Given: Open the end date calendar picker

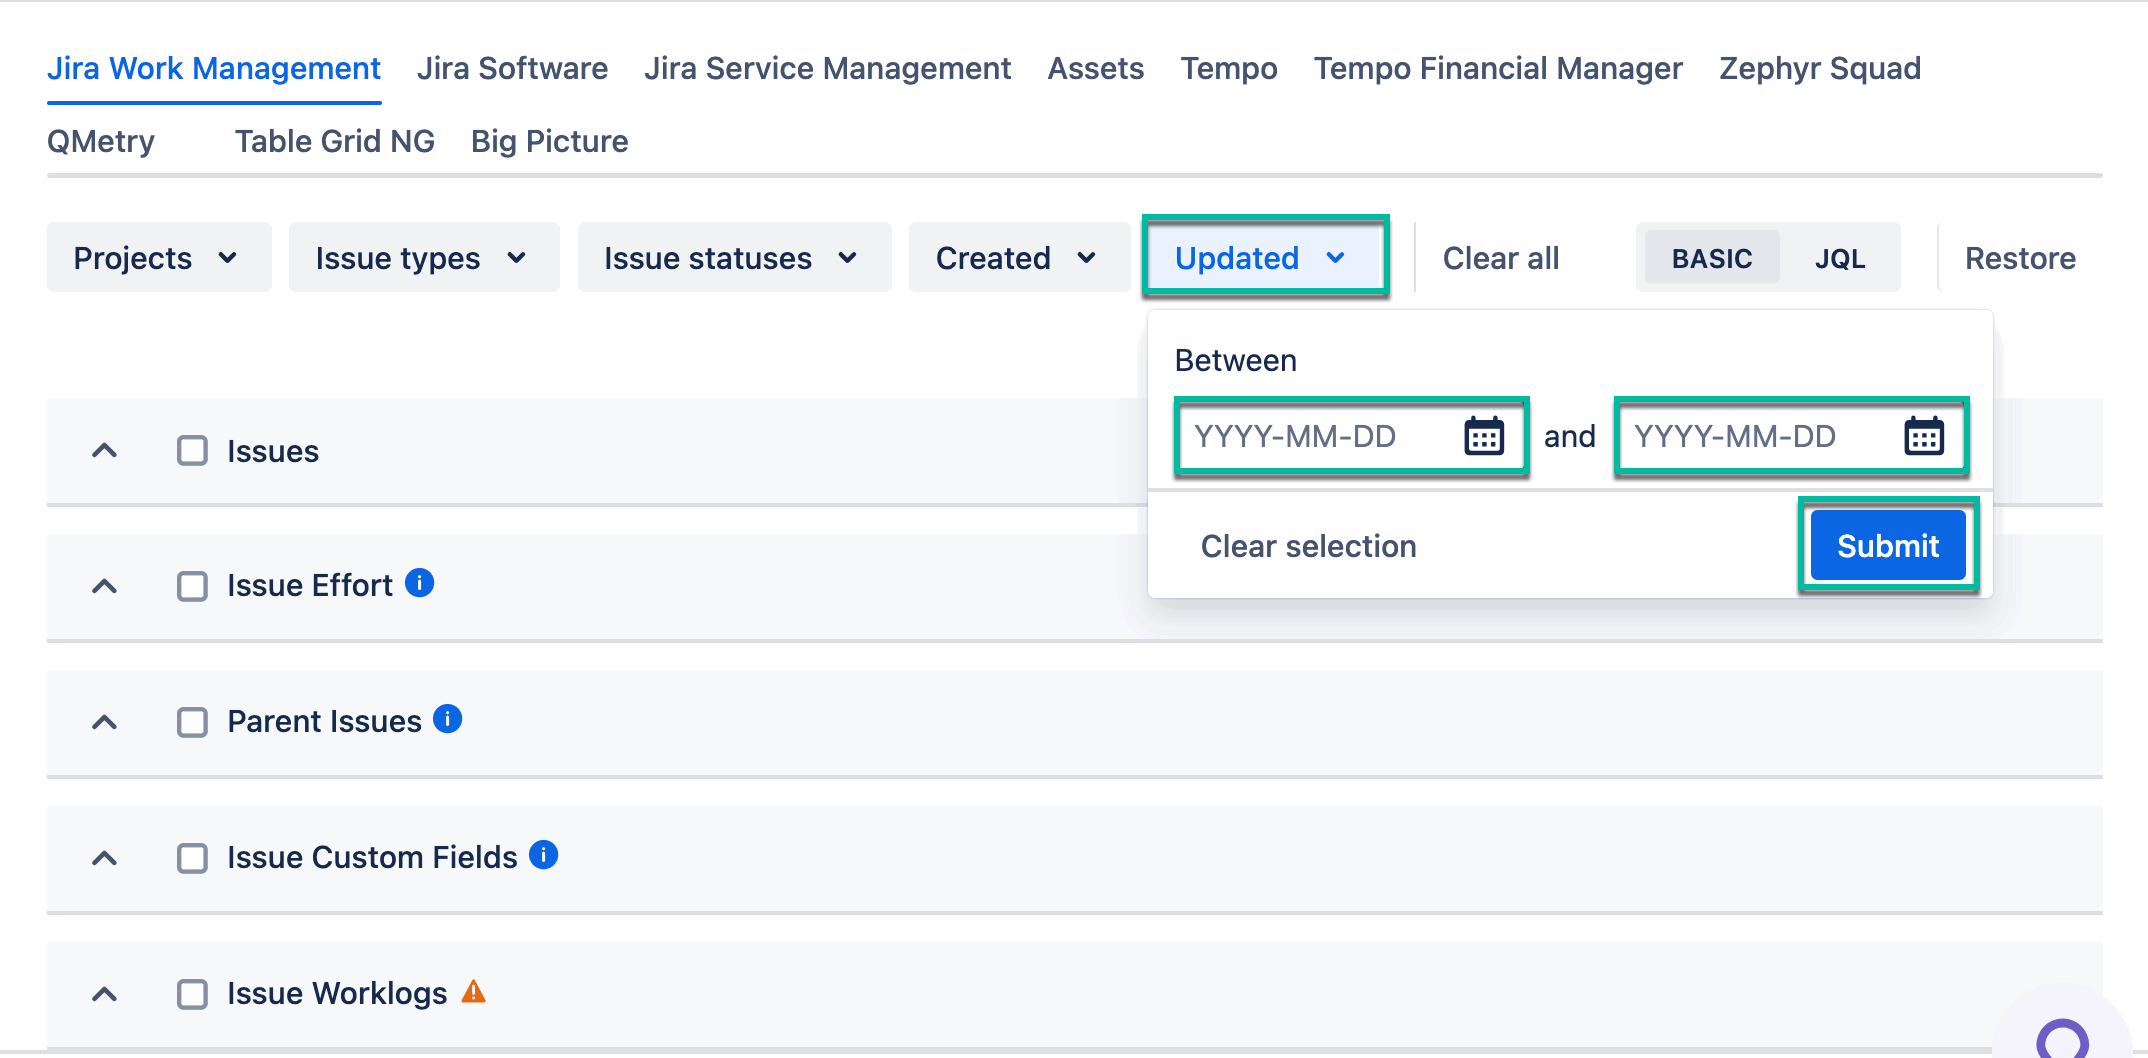Looking at the screenshot, I should coord(1923,436).
